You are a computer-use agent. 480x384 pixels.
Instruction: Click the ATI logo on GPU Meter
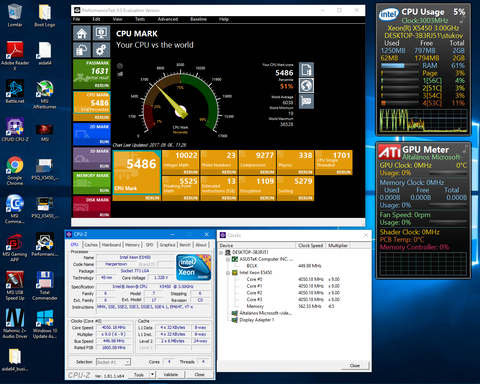tap(389, 152)
